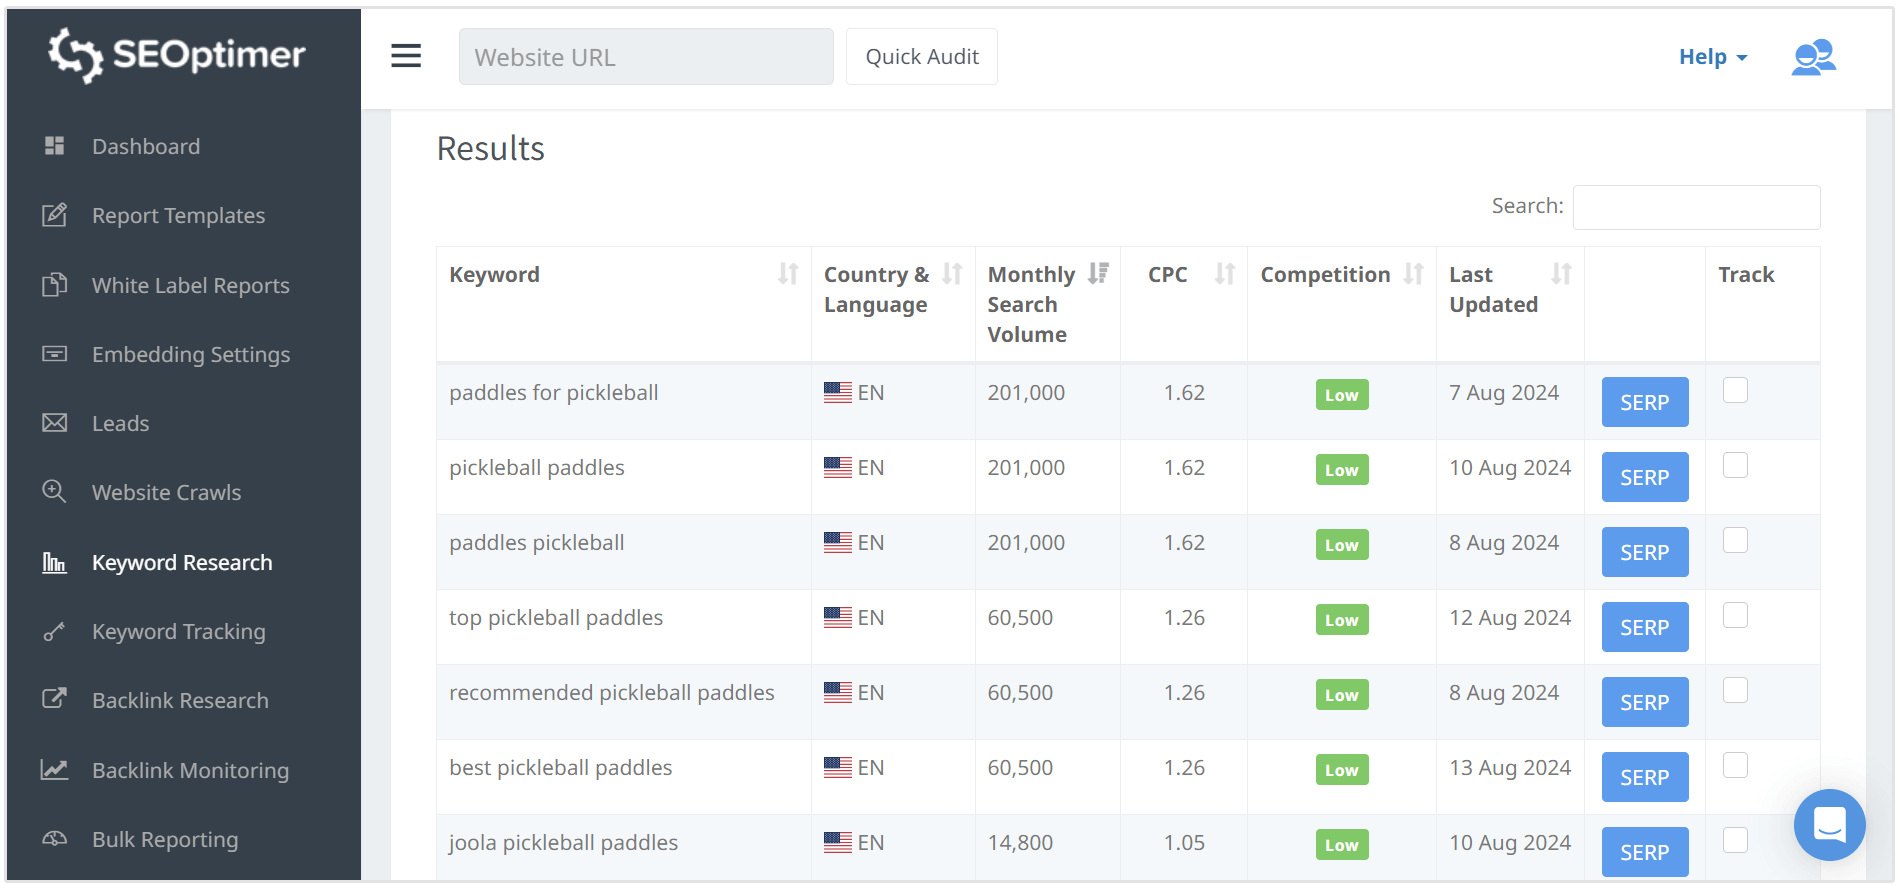Open SERP for pickleball paddles row
Screen dimensions: 1900x890
[1644, 477]
